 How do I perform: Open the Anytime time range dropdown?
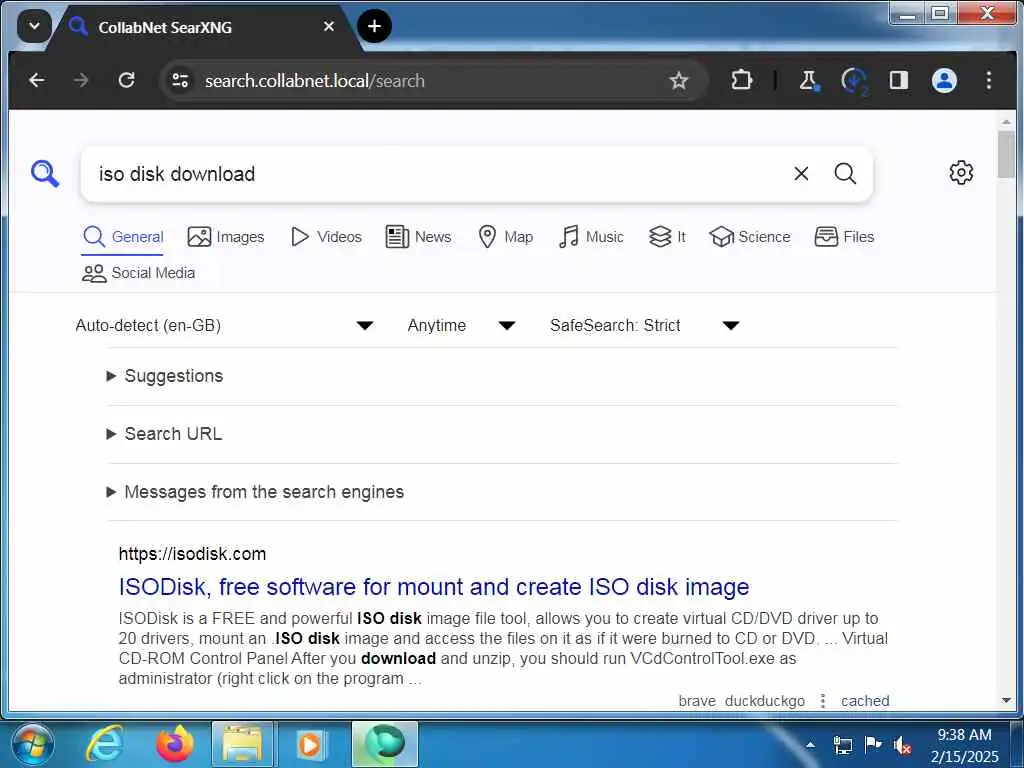[462, 325]
